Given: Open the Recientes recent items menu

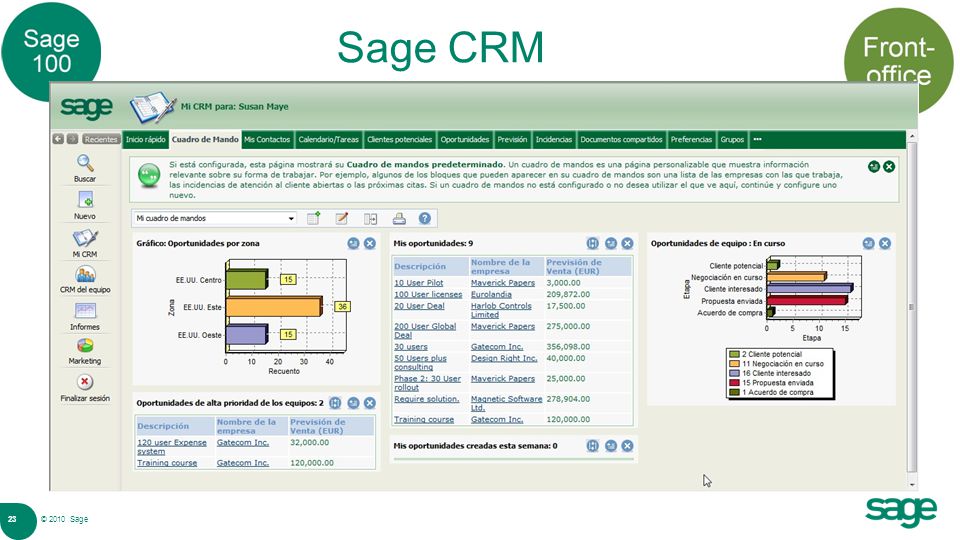Looking at the screenshot, I should (x=100, y=140).
